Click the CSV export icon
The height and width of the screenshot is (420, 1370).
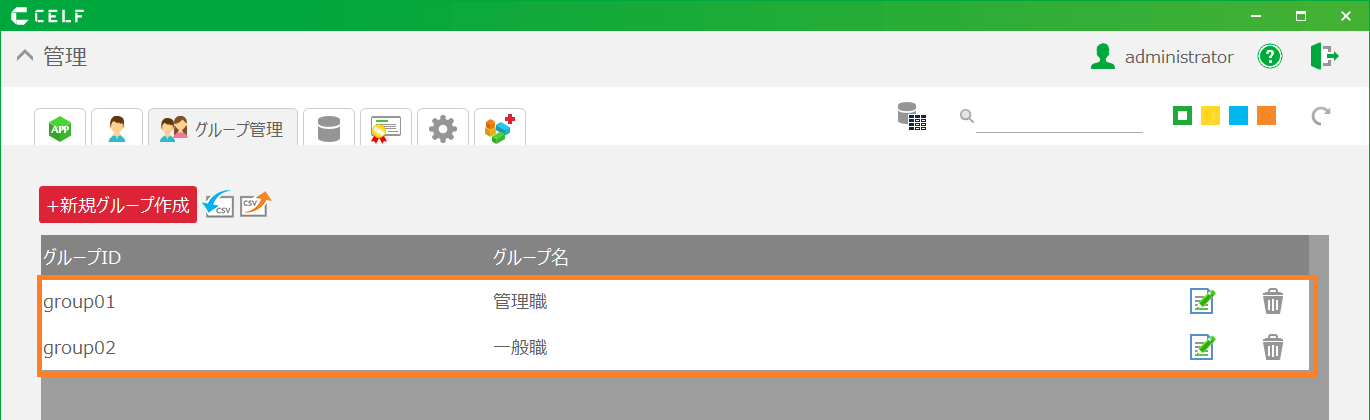click(256, 204)
